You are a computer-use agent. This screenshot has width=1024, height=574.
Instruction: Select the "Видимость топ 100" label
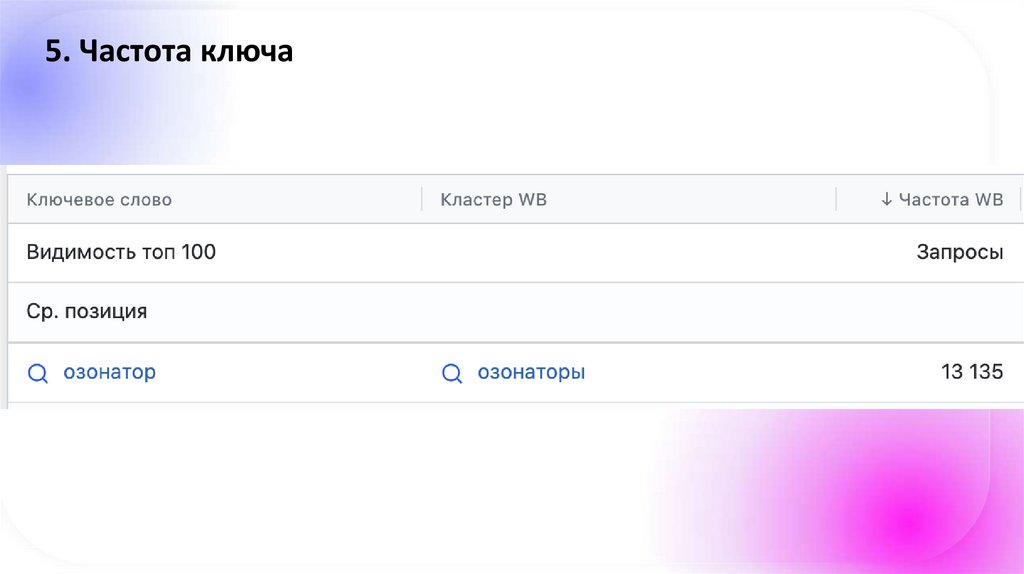click(x=121, y=253)
